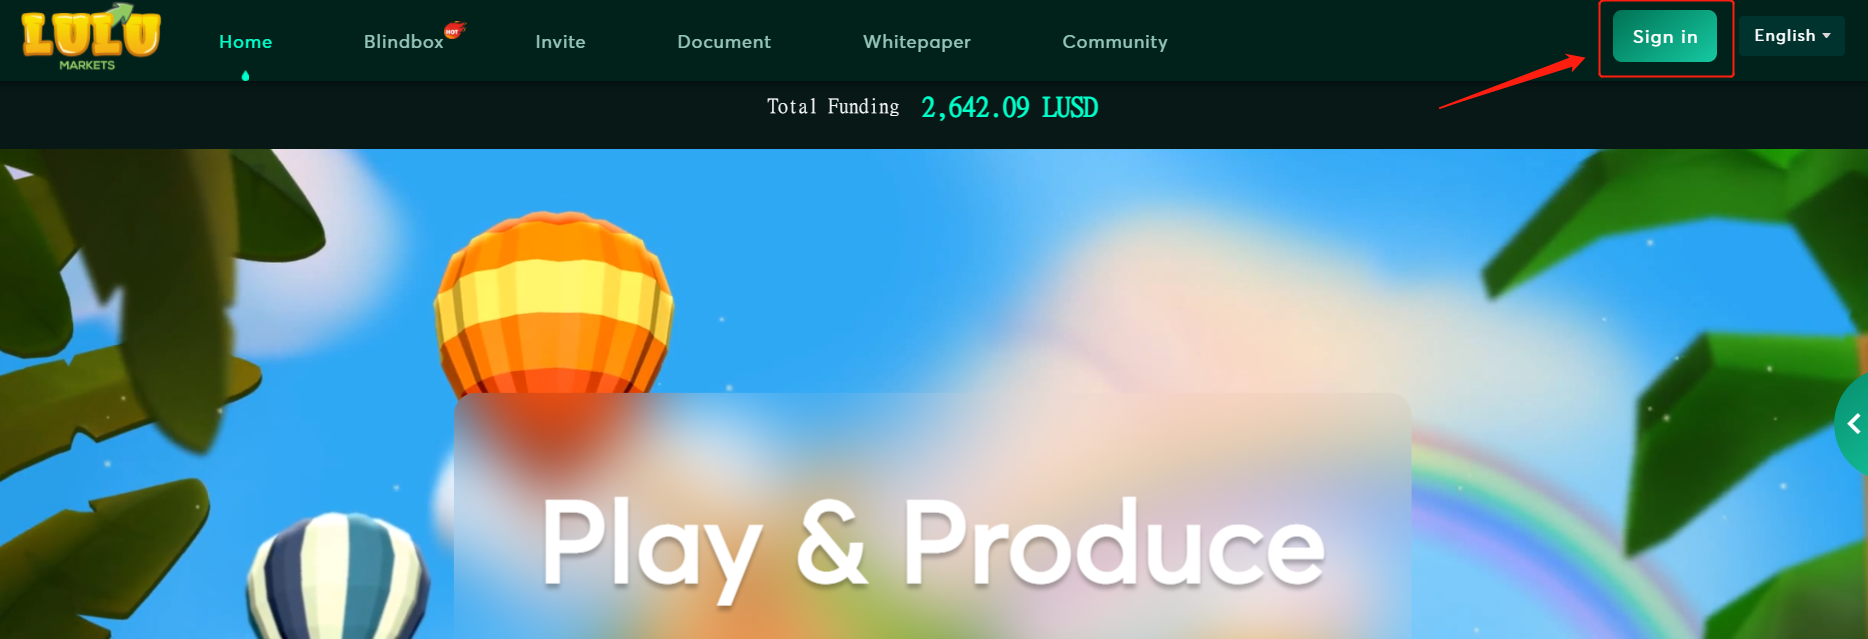This screenshot has height=639, width=1868.
Task: Open the Invite page
Action: click(560, 42)
